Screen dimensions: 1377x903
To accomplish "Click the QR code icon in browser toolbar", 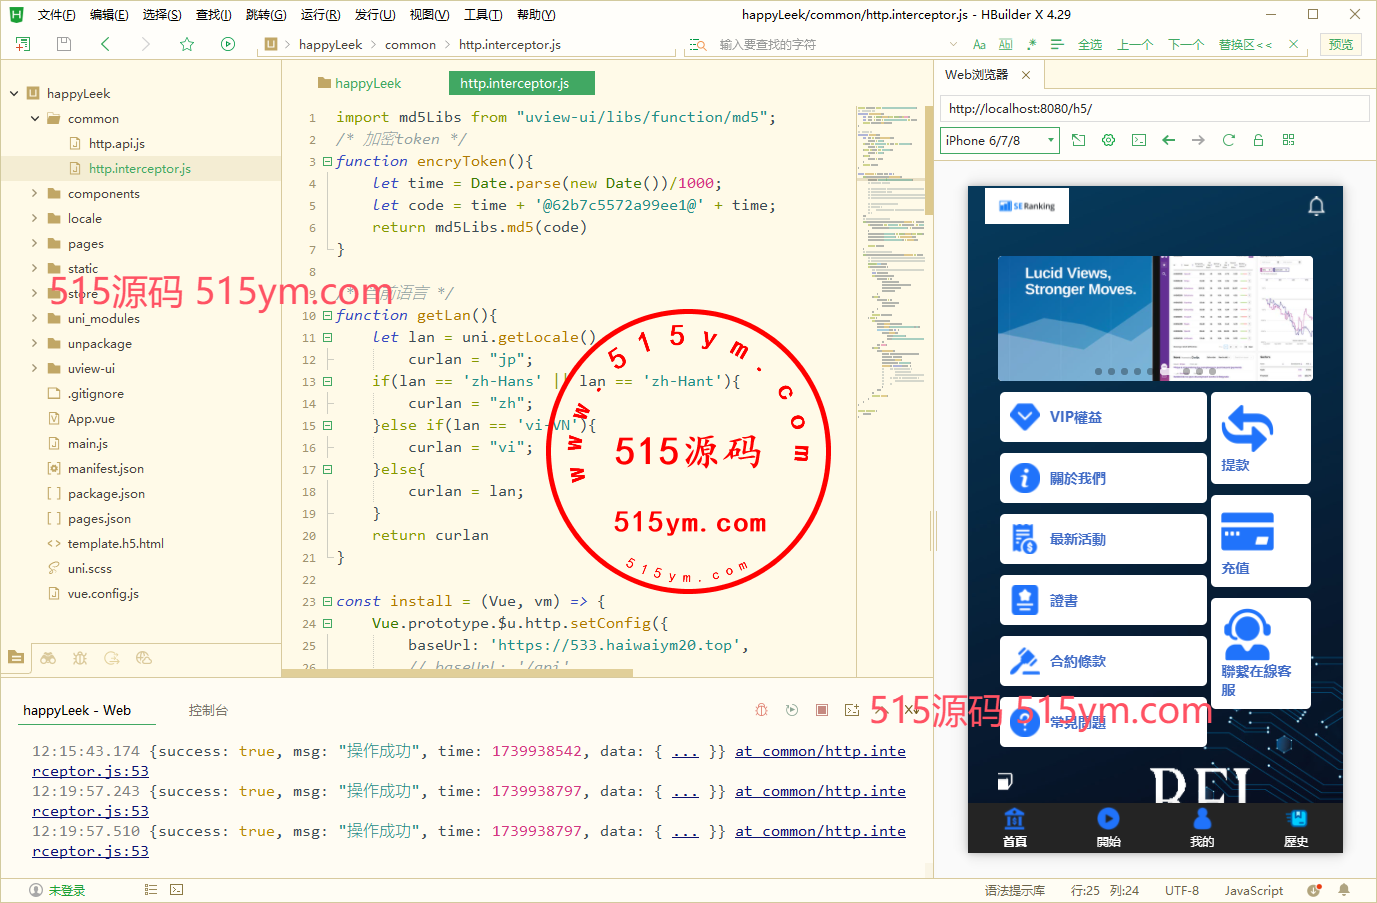I will (x=1288, y=140).
